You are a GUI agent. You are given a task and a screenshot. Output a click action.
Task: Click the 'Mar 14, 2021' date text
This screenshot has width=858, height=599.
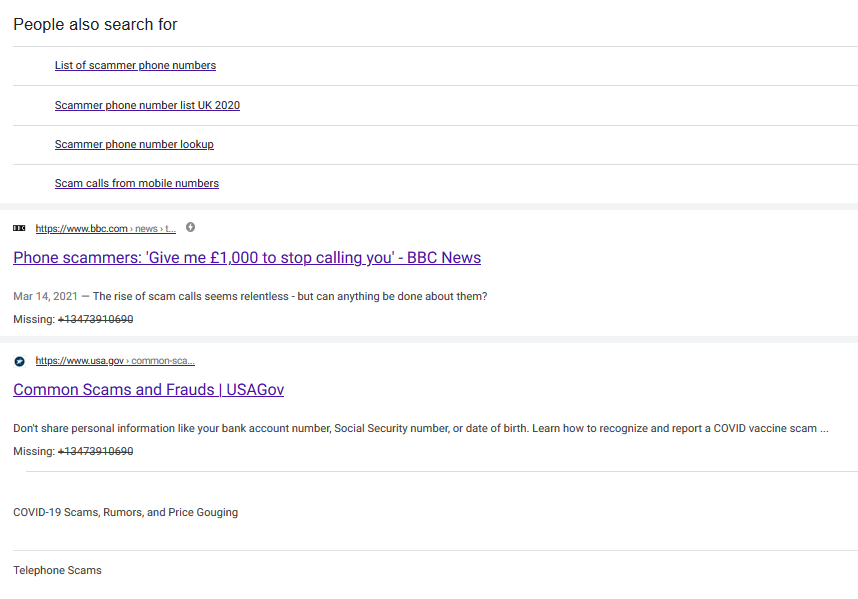click(45, 296)
